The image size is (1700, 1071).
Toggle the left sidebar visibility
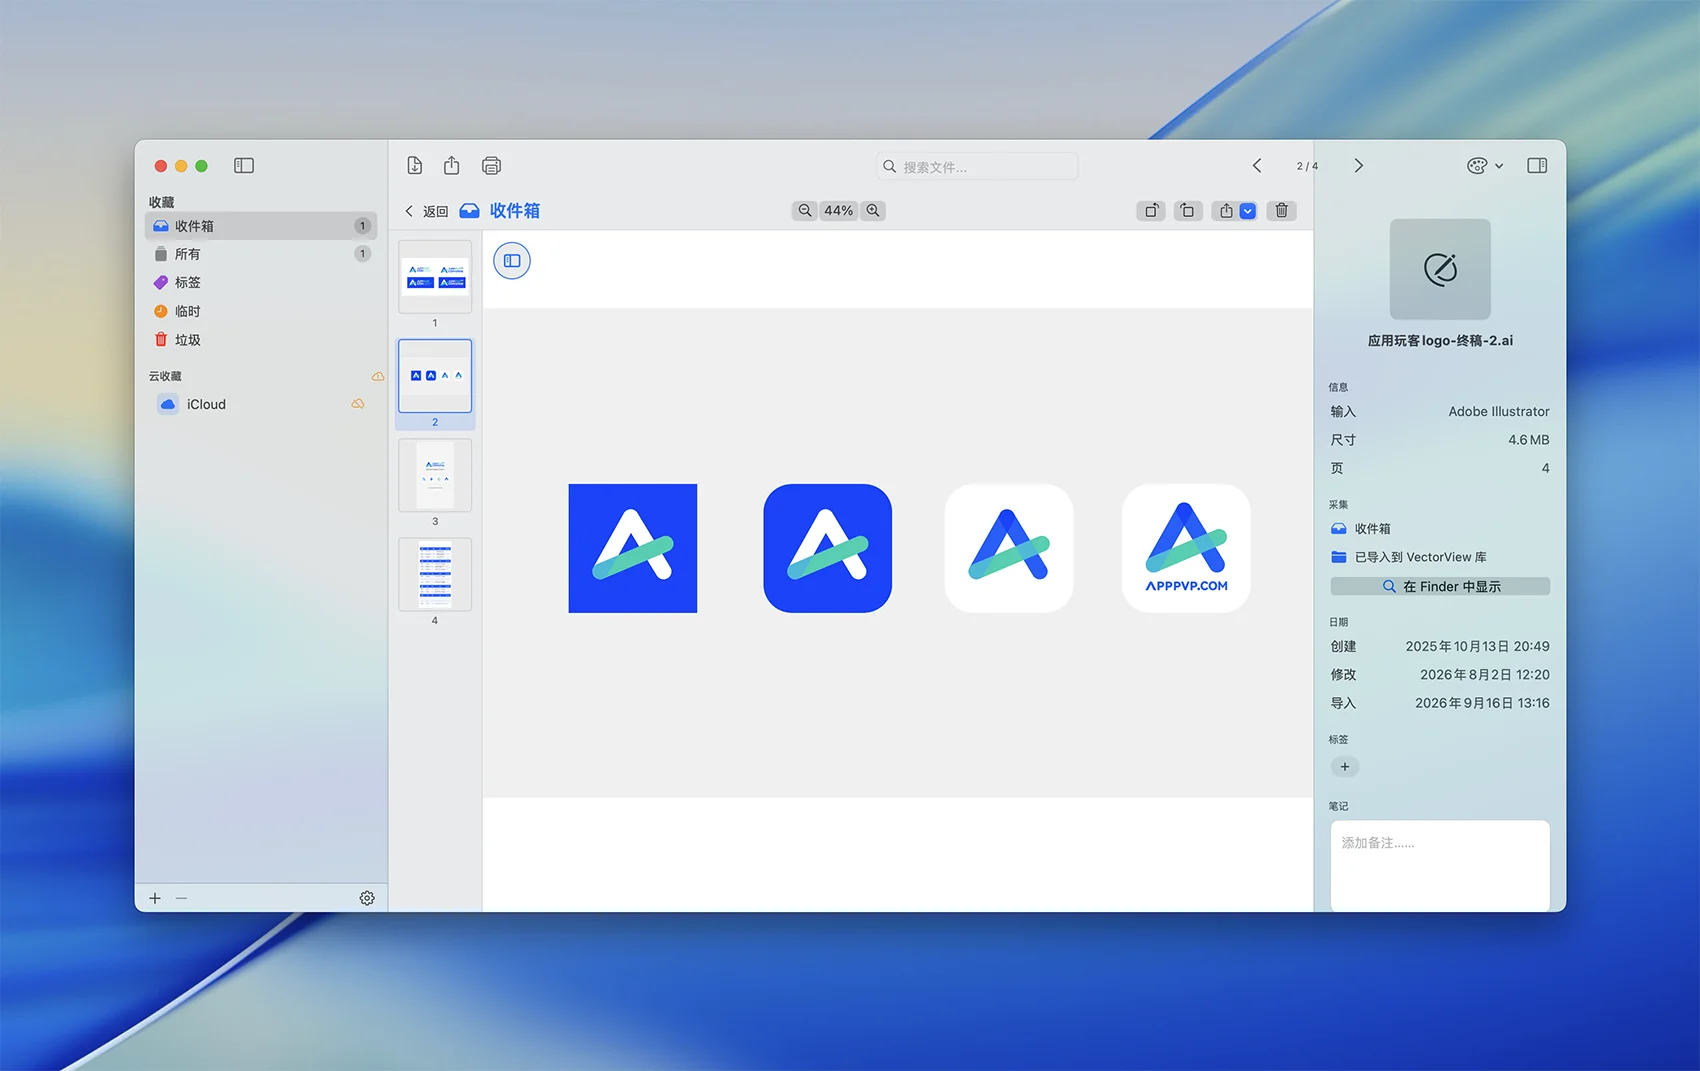pyautogui.click(x=244, y=166)
